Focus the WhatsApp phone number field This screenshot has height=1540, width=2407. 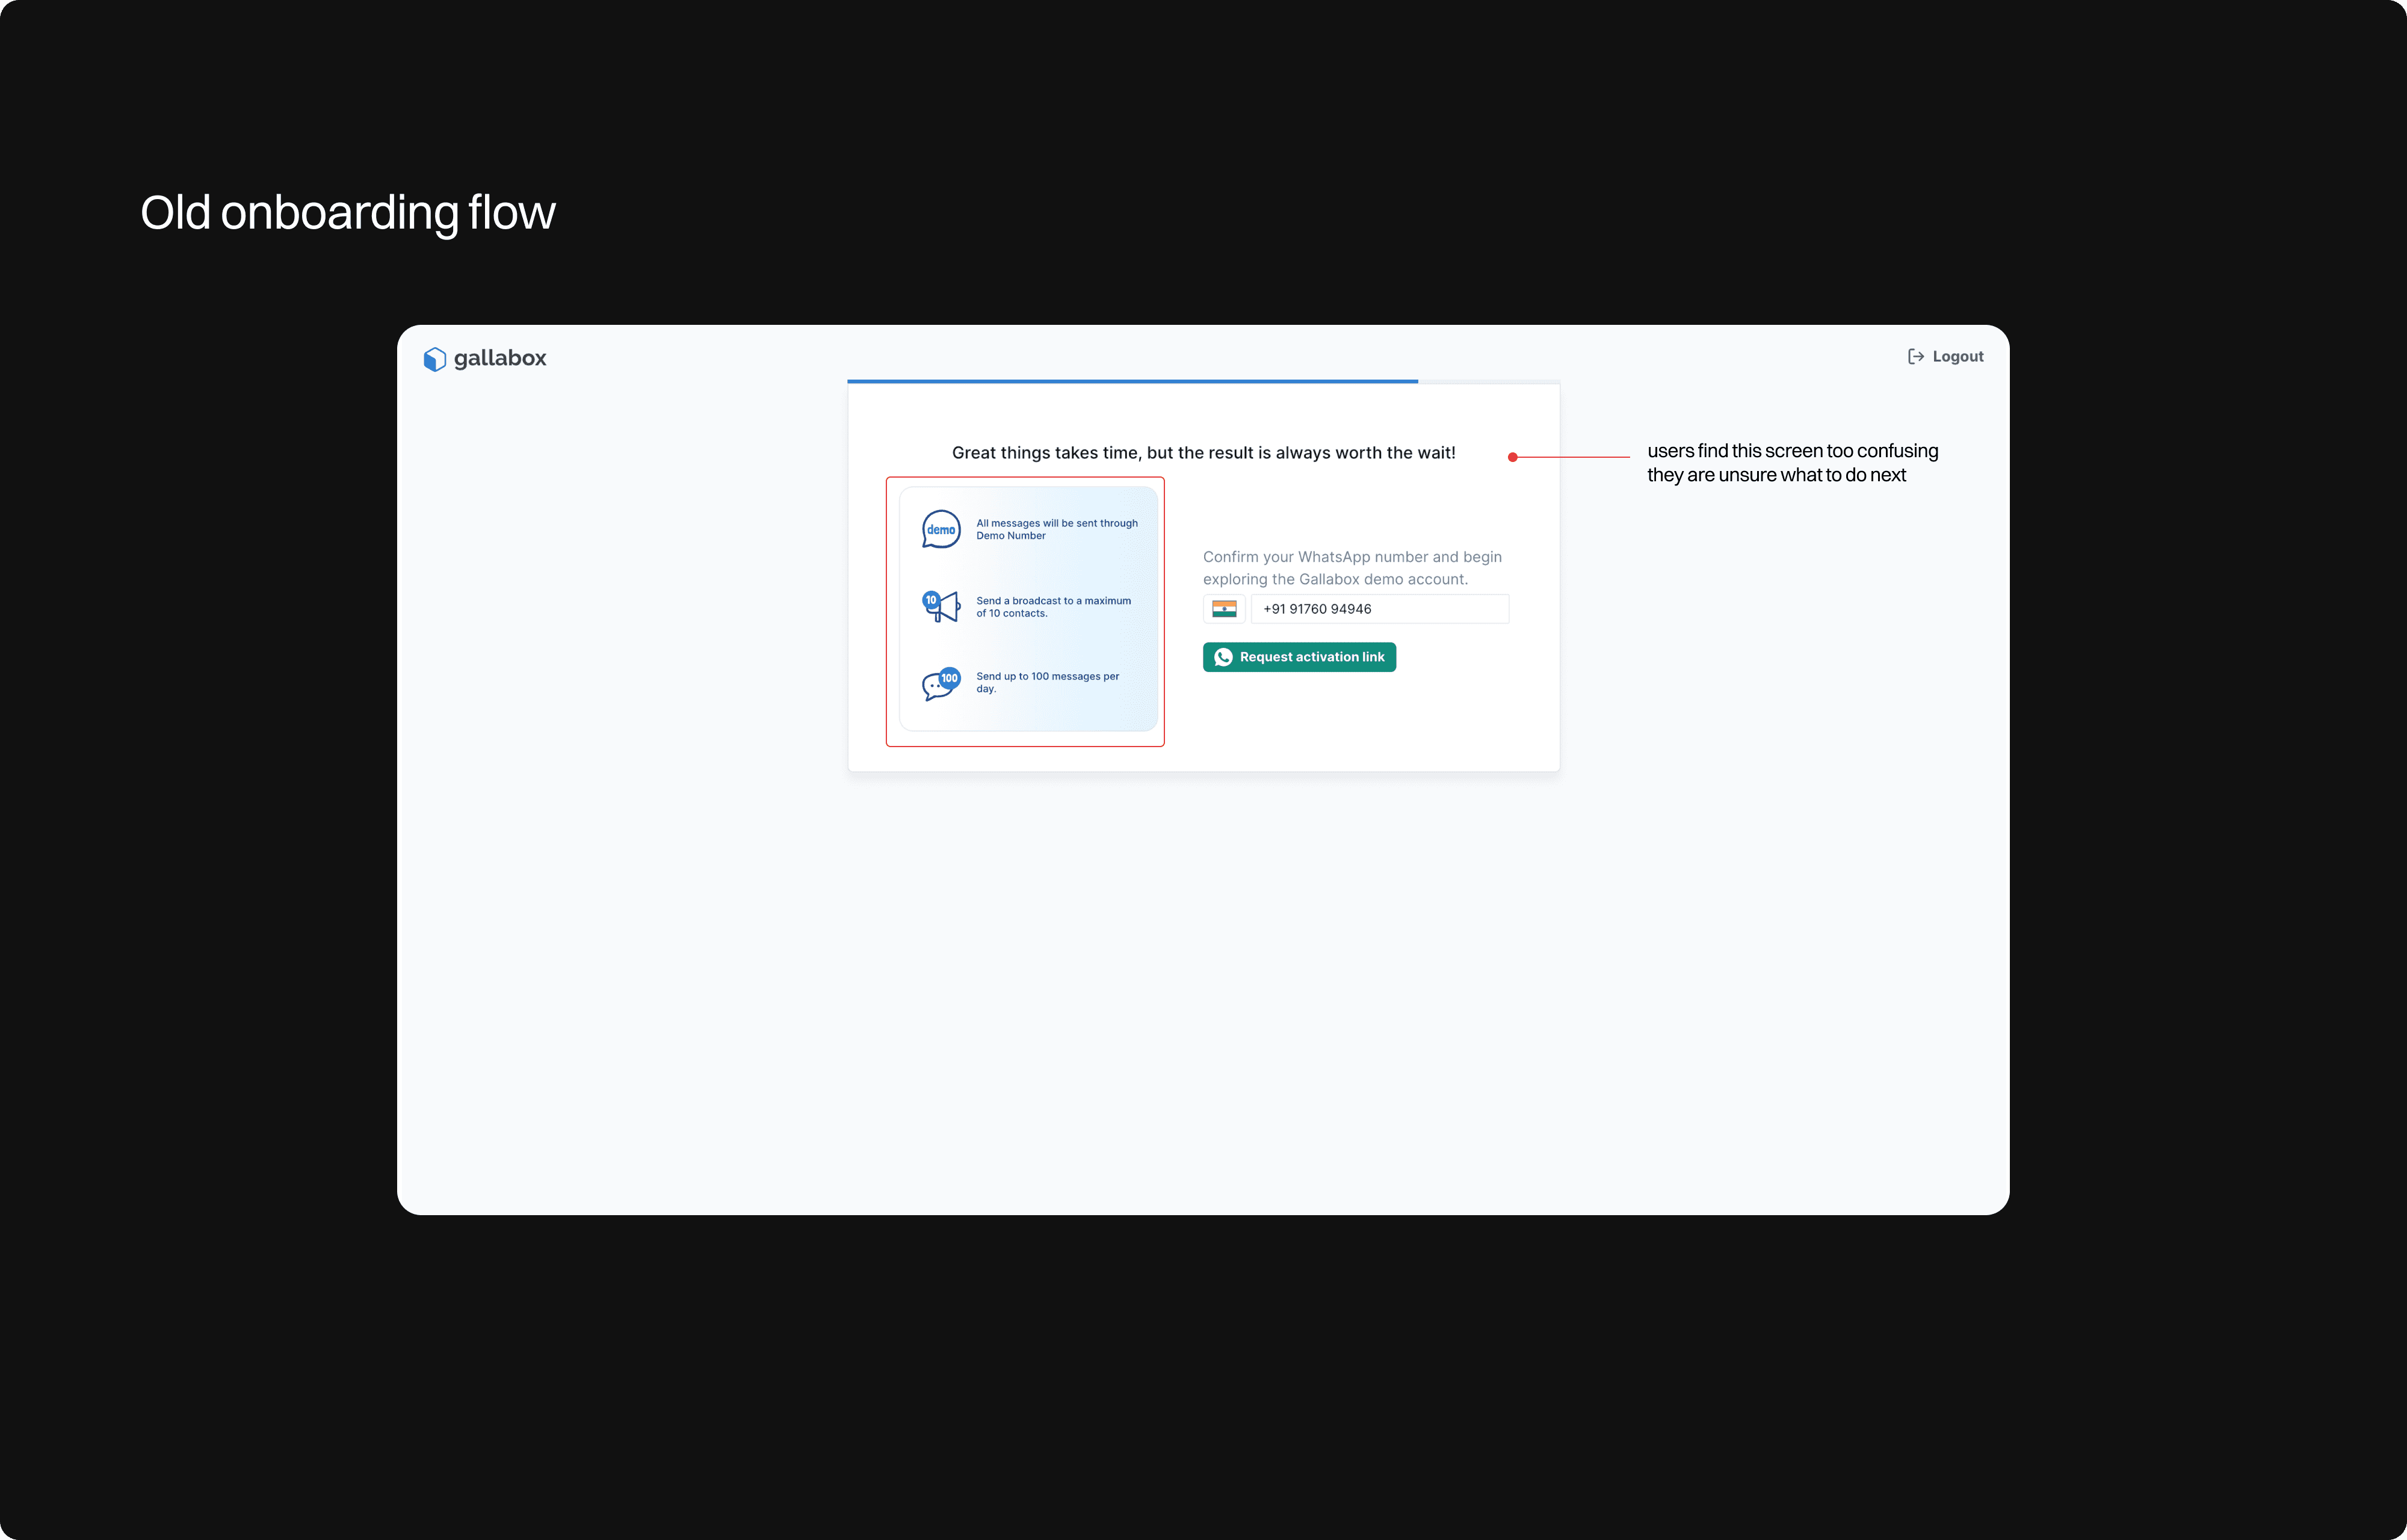coord(1380,609)
